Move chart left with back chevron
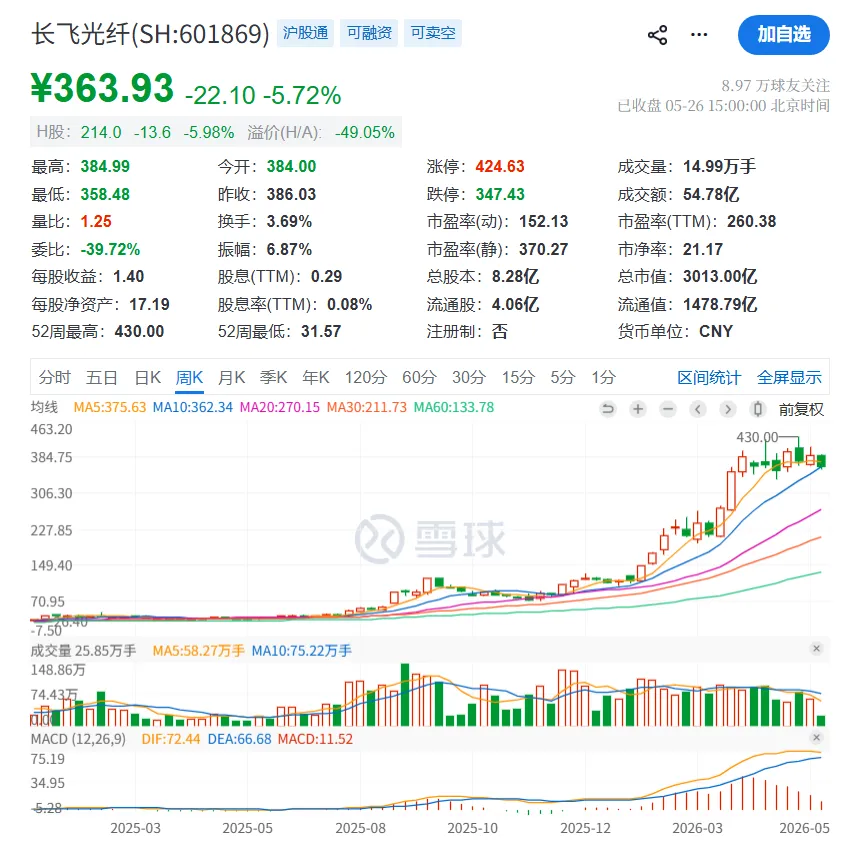 pyautogui.click(x=698, y=409)
